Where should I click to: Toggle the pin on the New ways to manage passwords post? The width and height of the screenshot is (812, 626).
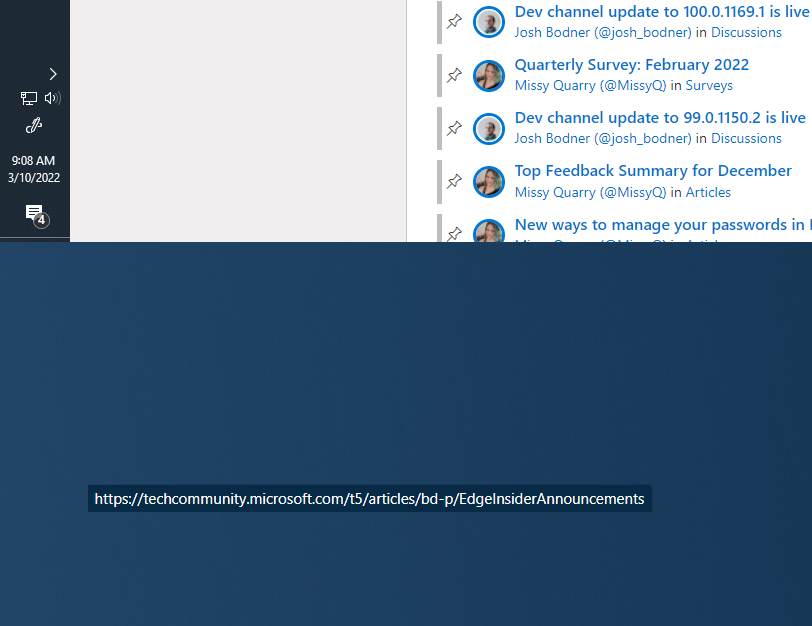coord(454,230)
